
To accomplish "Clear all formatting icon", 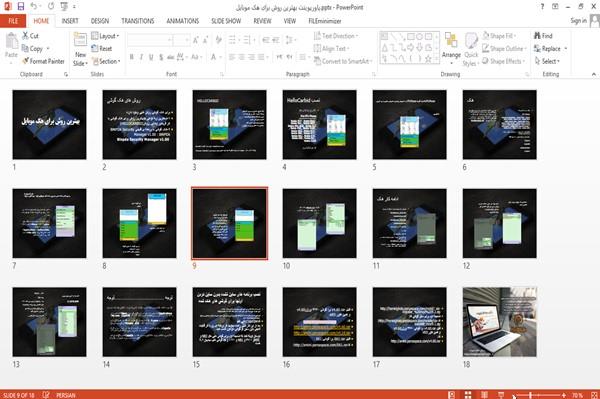I will 218,40.
